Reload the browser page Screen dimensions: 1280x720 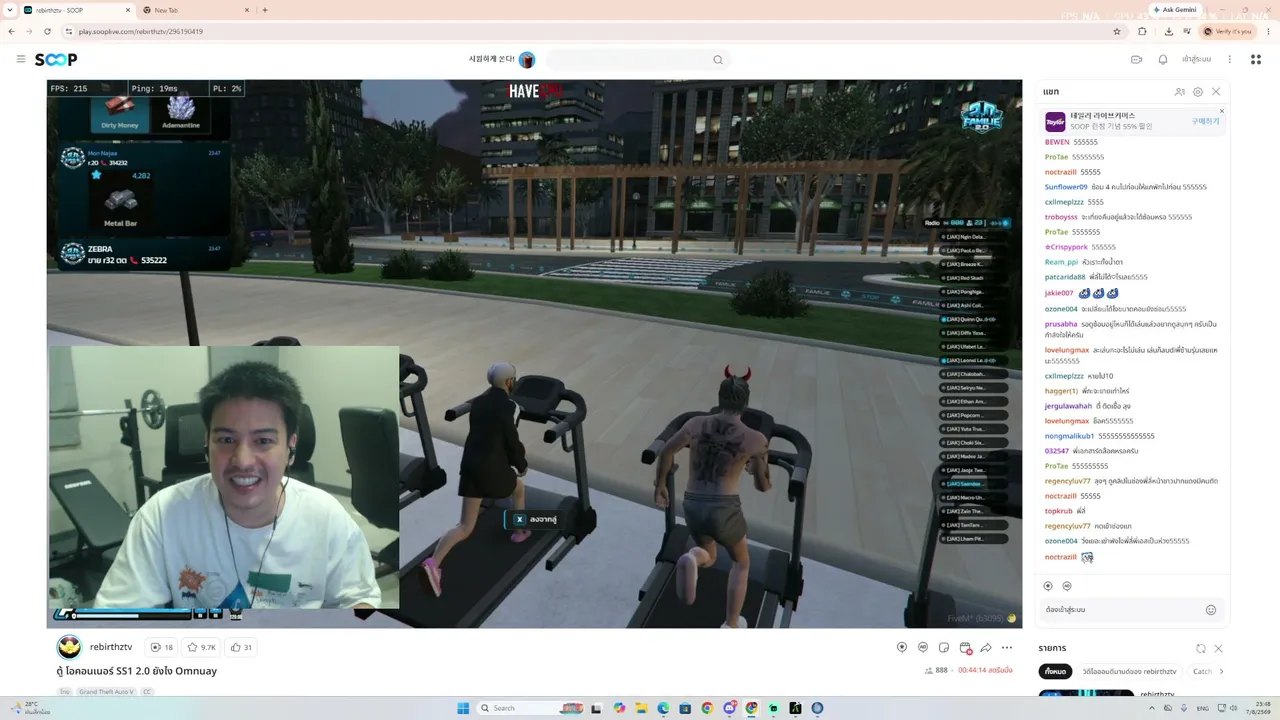[x=47, y=31]
